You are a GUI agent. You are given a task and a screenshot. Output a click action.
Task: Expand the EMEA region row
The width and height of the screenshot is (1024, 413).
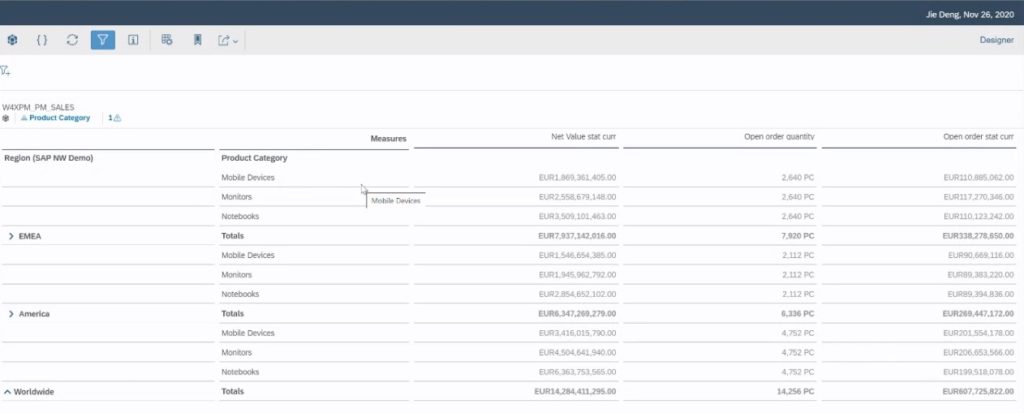[x=11, y=236]
